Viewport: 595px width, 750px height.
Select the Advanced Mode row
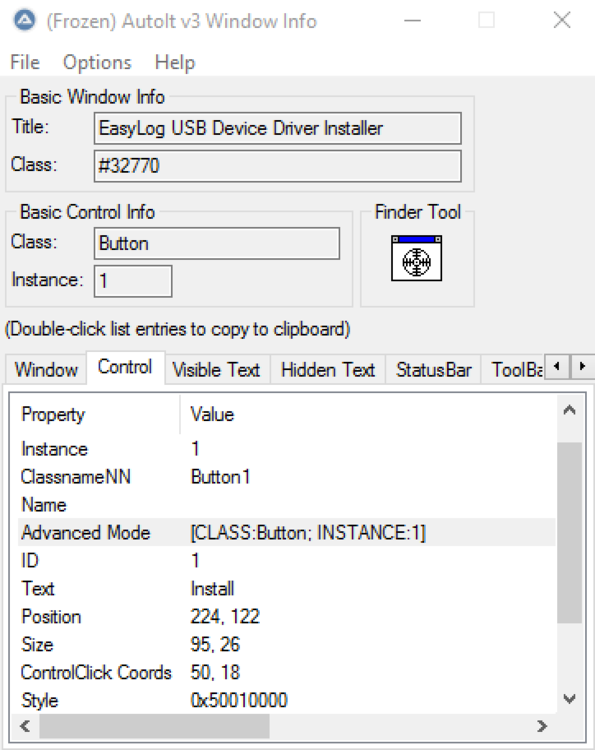coord(287,533)
